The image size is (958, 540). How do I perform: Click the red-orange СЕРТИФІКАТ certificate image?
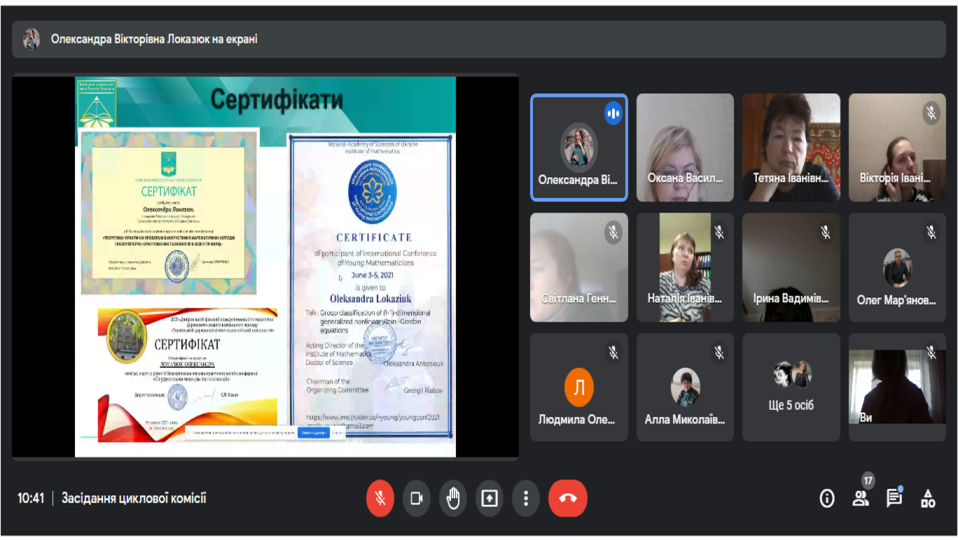[x=188, y=374]
